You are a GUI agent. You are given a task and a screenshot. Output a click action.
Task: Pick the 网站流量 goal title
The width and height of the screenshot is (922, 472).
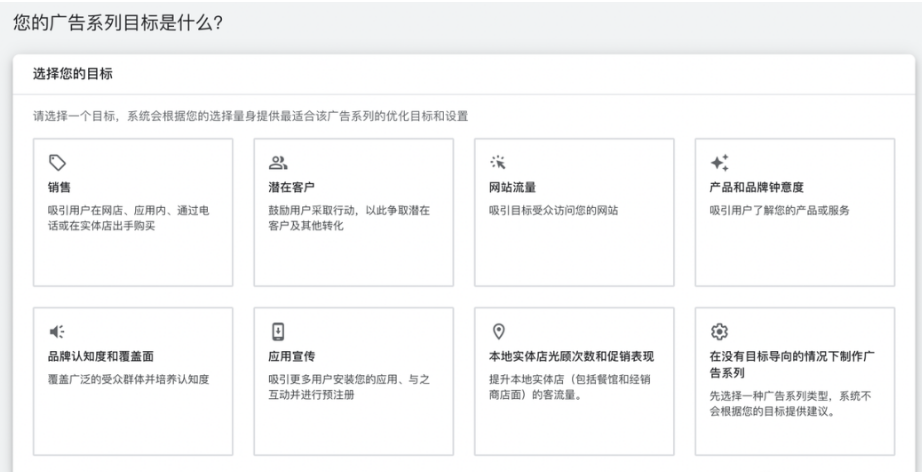511,187
